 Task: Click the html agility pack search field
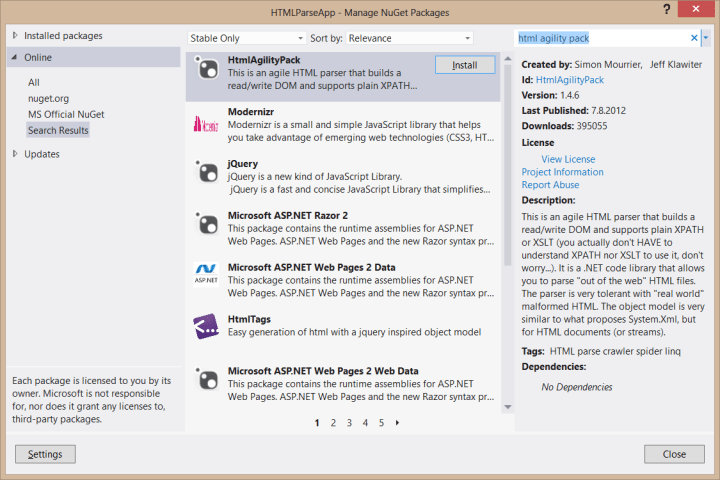click(600, 38)
